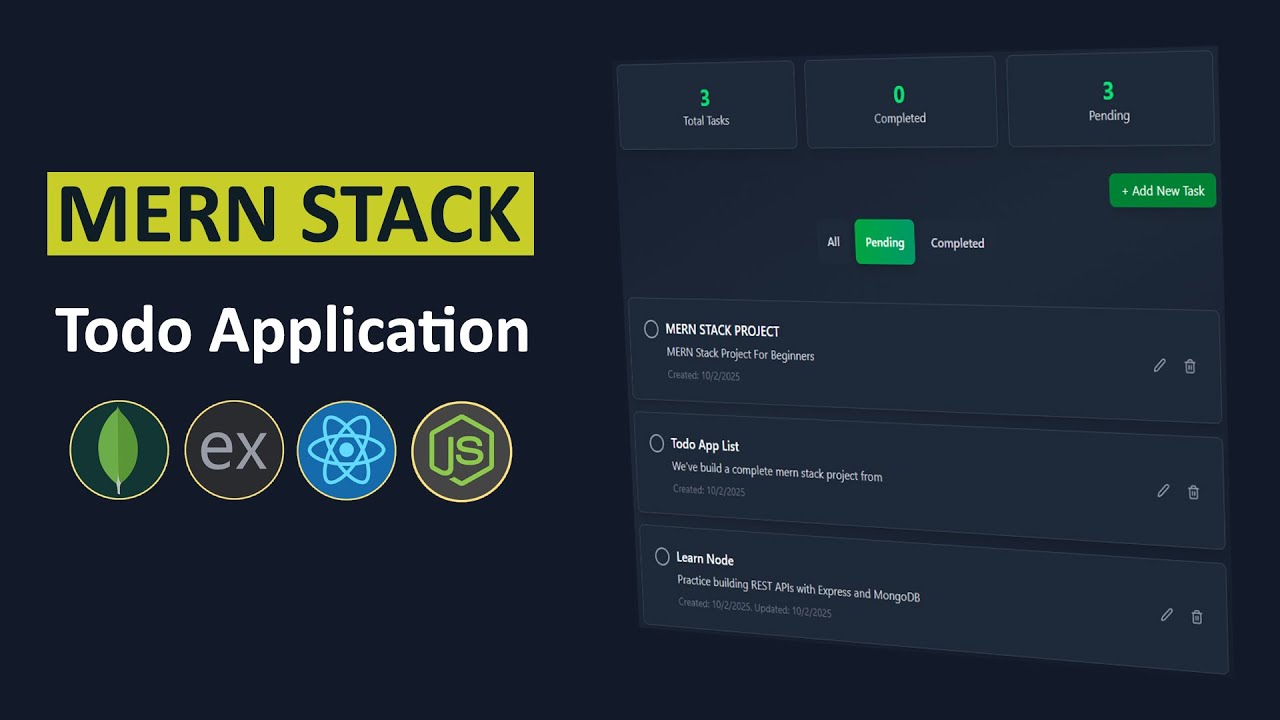
Task: Open the Total Tasks stat card
Action: [x=707, y=106]
